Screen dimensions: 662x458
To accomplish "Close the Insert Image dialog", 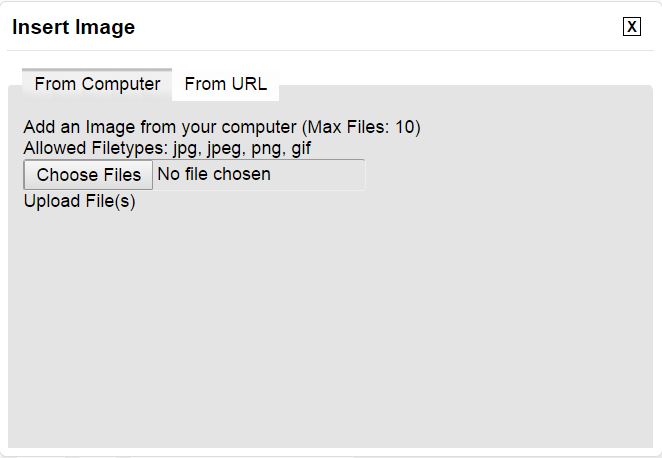I will (631, 27).
